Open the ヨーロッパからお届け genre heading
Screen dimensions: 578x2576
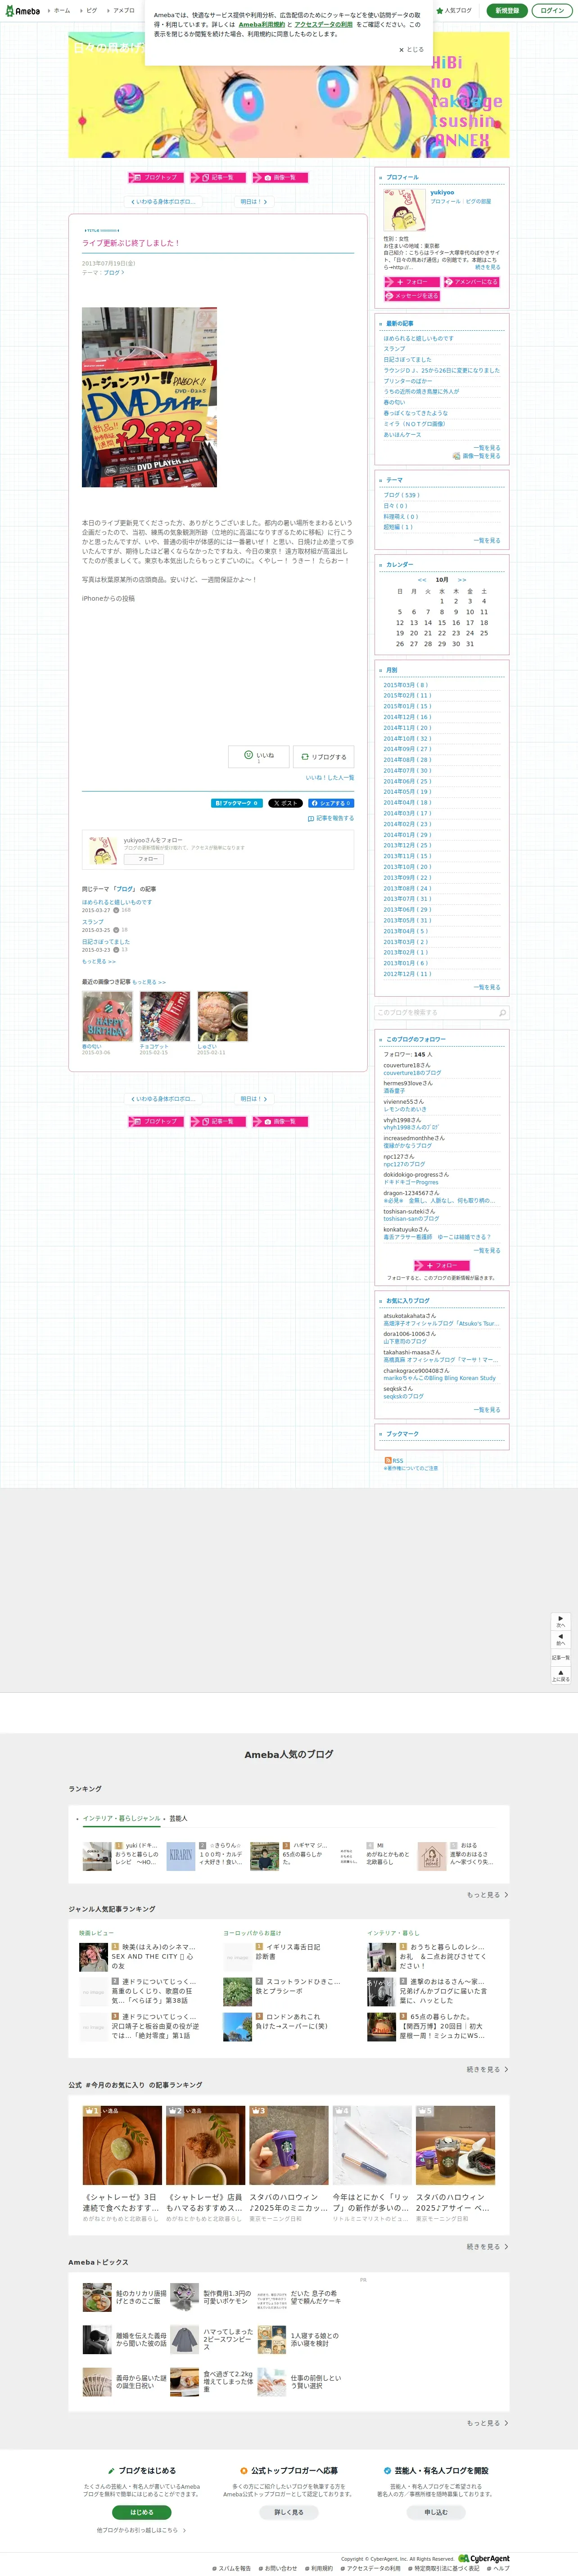point(252,1933)
